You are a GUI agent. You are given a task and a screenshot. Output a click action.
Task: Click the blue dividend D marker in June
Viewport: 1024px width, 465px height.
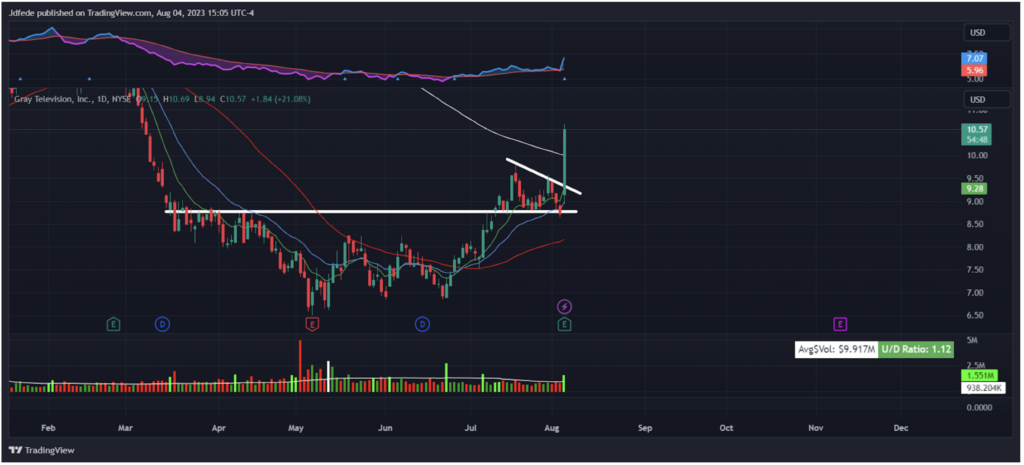click(422, 324)
